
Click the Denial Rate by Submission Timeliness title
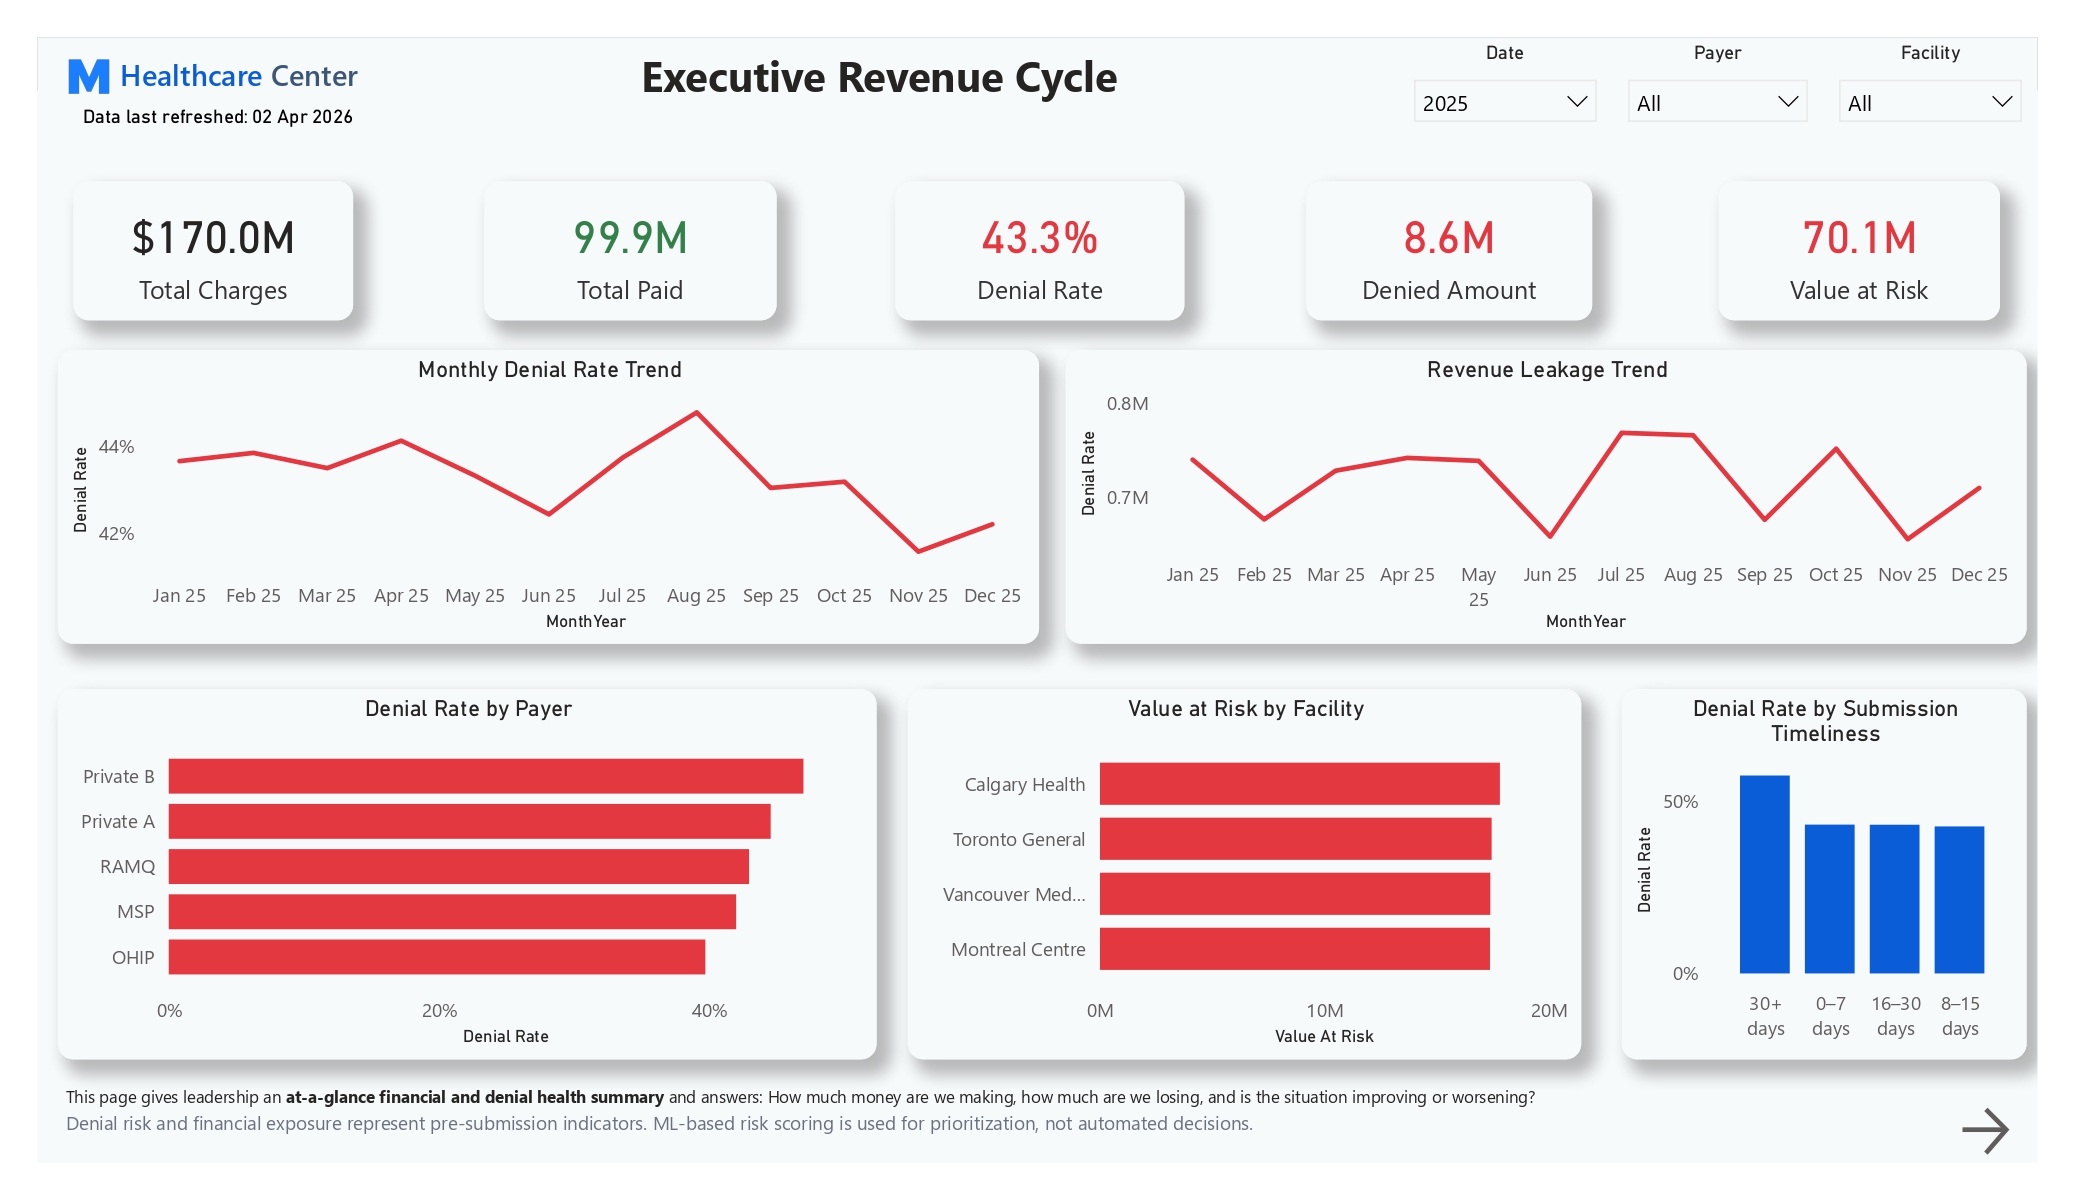[1825, 721]
